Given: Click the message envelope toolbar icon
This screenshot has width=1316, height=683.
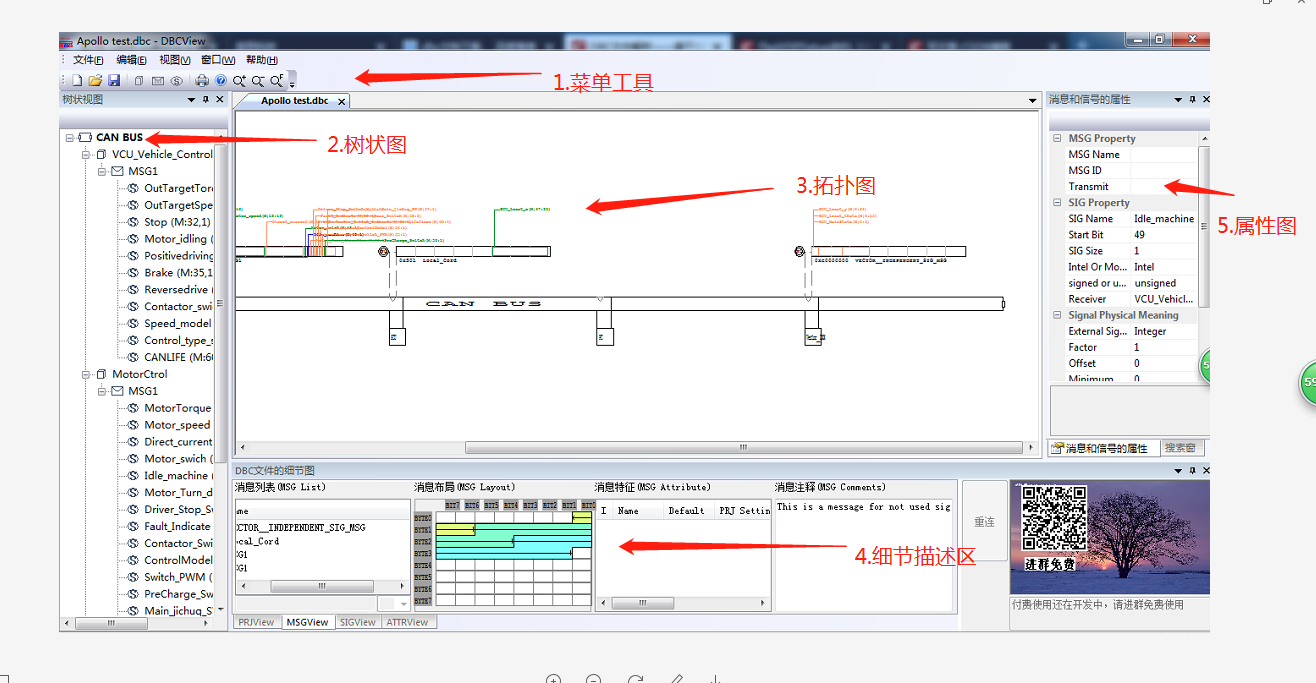Looking at the screenshot, I should pyautogui.click(x=157, y=81).
